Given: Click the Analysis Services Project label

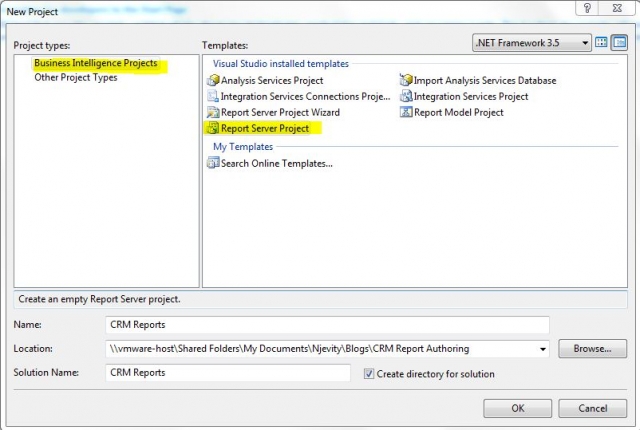Looking at the screenshot, I should click(x=272, y=81).
